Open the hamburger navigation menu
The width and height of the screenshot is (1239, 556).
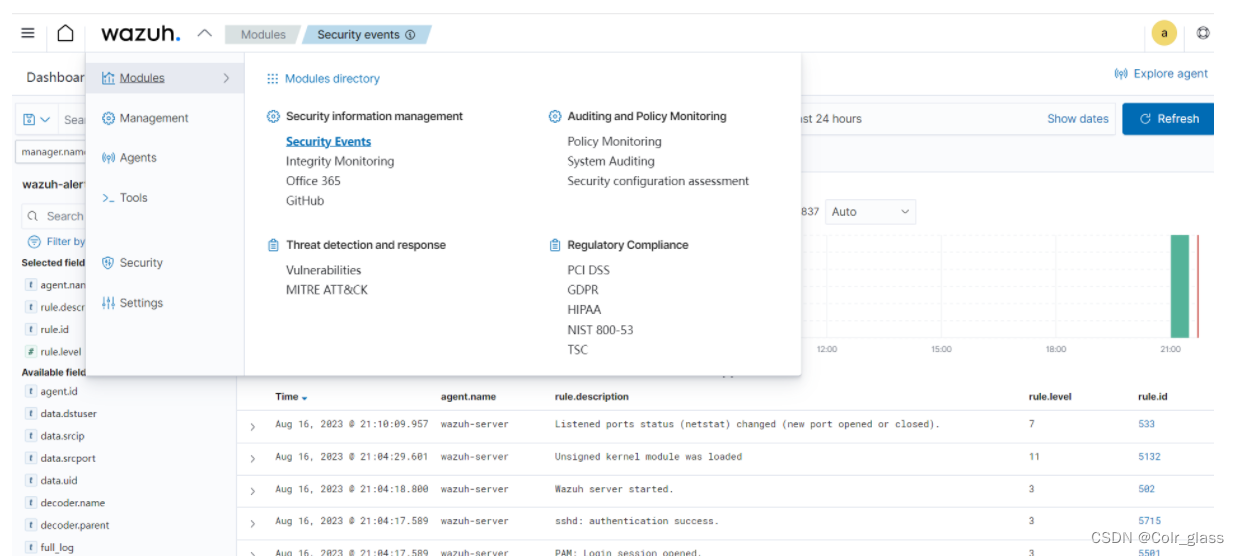pyautogui.click(x=28, y=33)
